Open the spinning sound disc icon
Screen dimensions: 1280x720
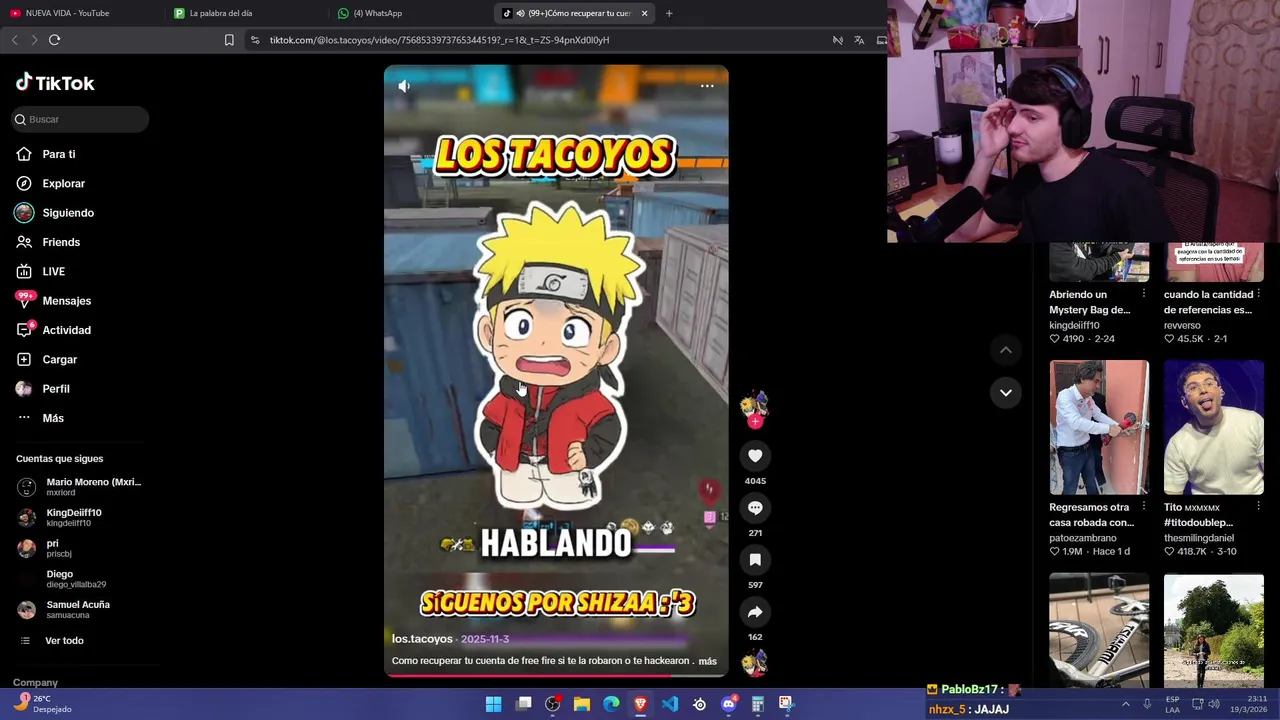coord(755,662)
